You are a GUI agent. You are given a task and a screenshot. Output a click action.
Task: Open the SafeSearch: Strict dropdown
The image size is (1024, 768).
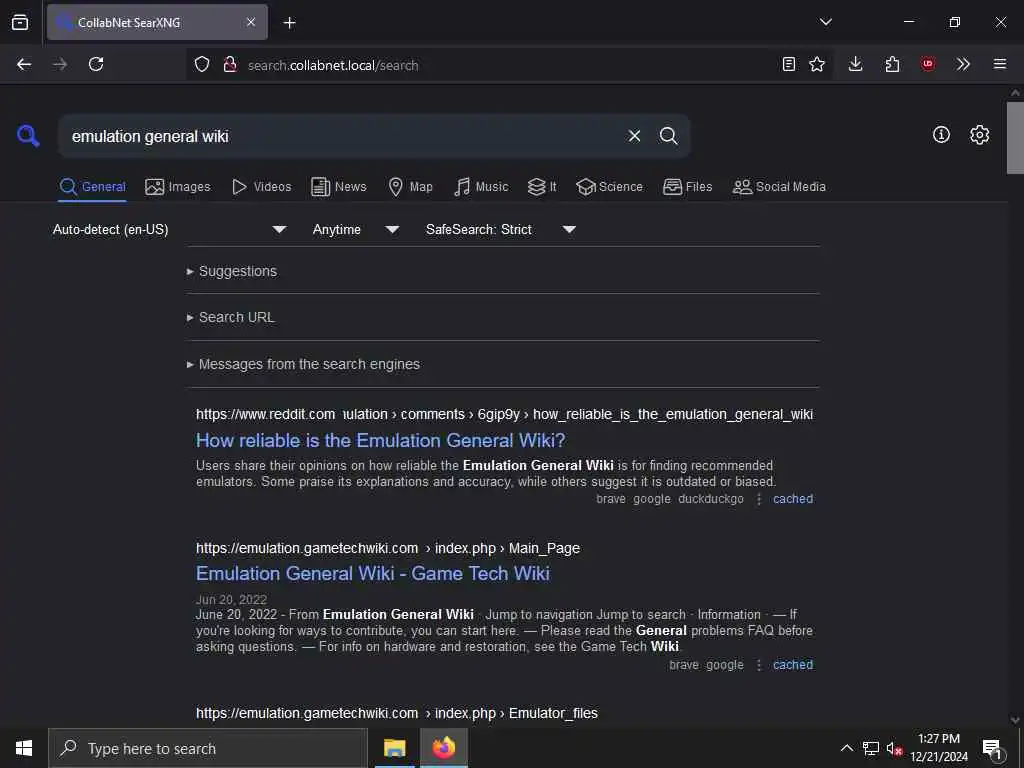tap(501, 229)
